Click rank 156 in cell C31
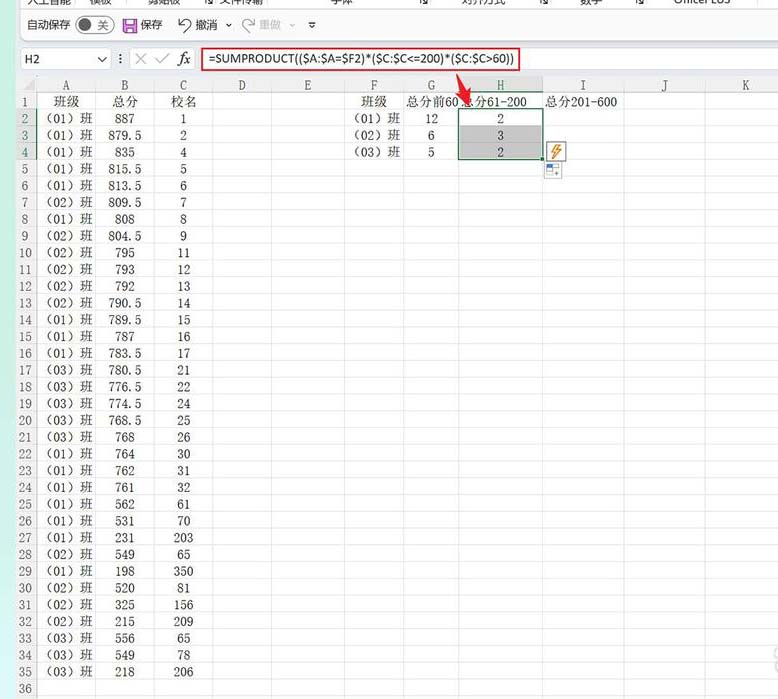Image resolution: width=778 pixels, height=699 pixels. (x=183, y=605)
